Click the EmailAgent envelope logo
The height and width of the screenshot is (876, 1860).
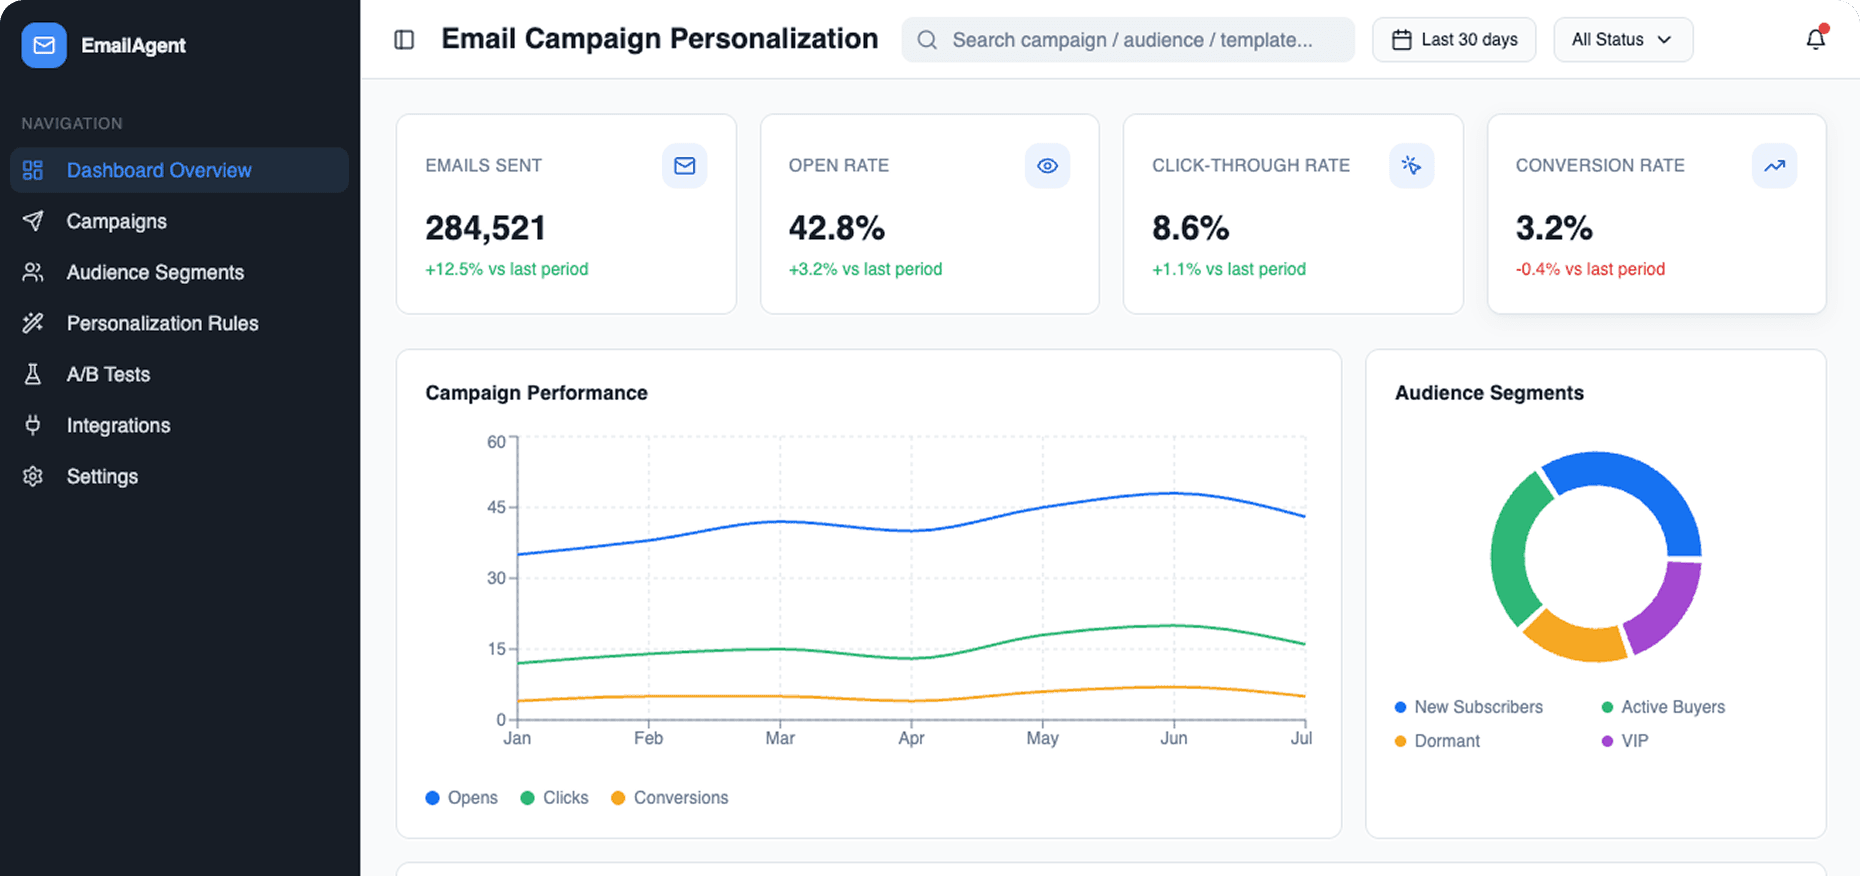coord(43,44)
